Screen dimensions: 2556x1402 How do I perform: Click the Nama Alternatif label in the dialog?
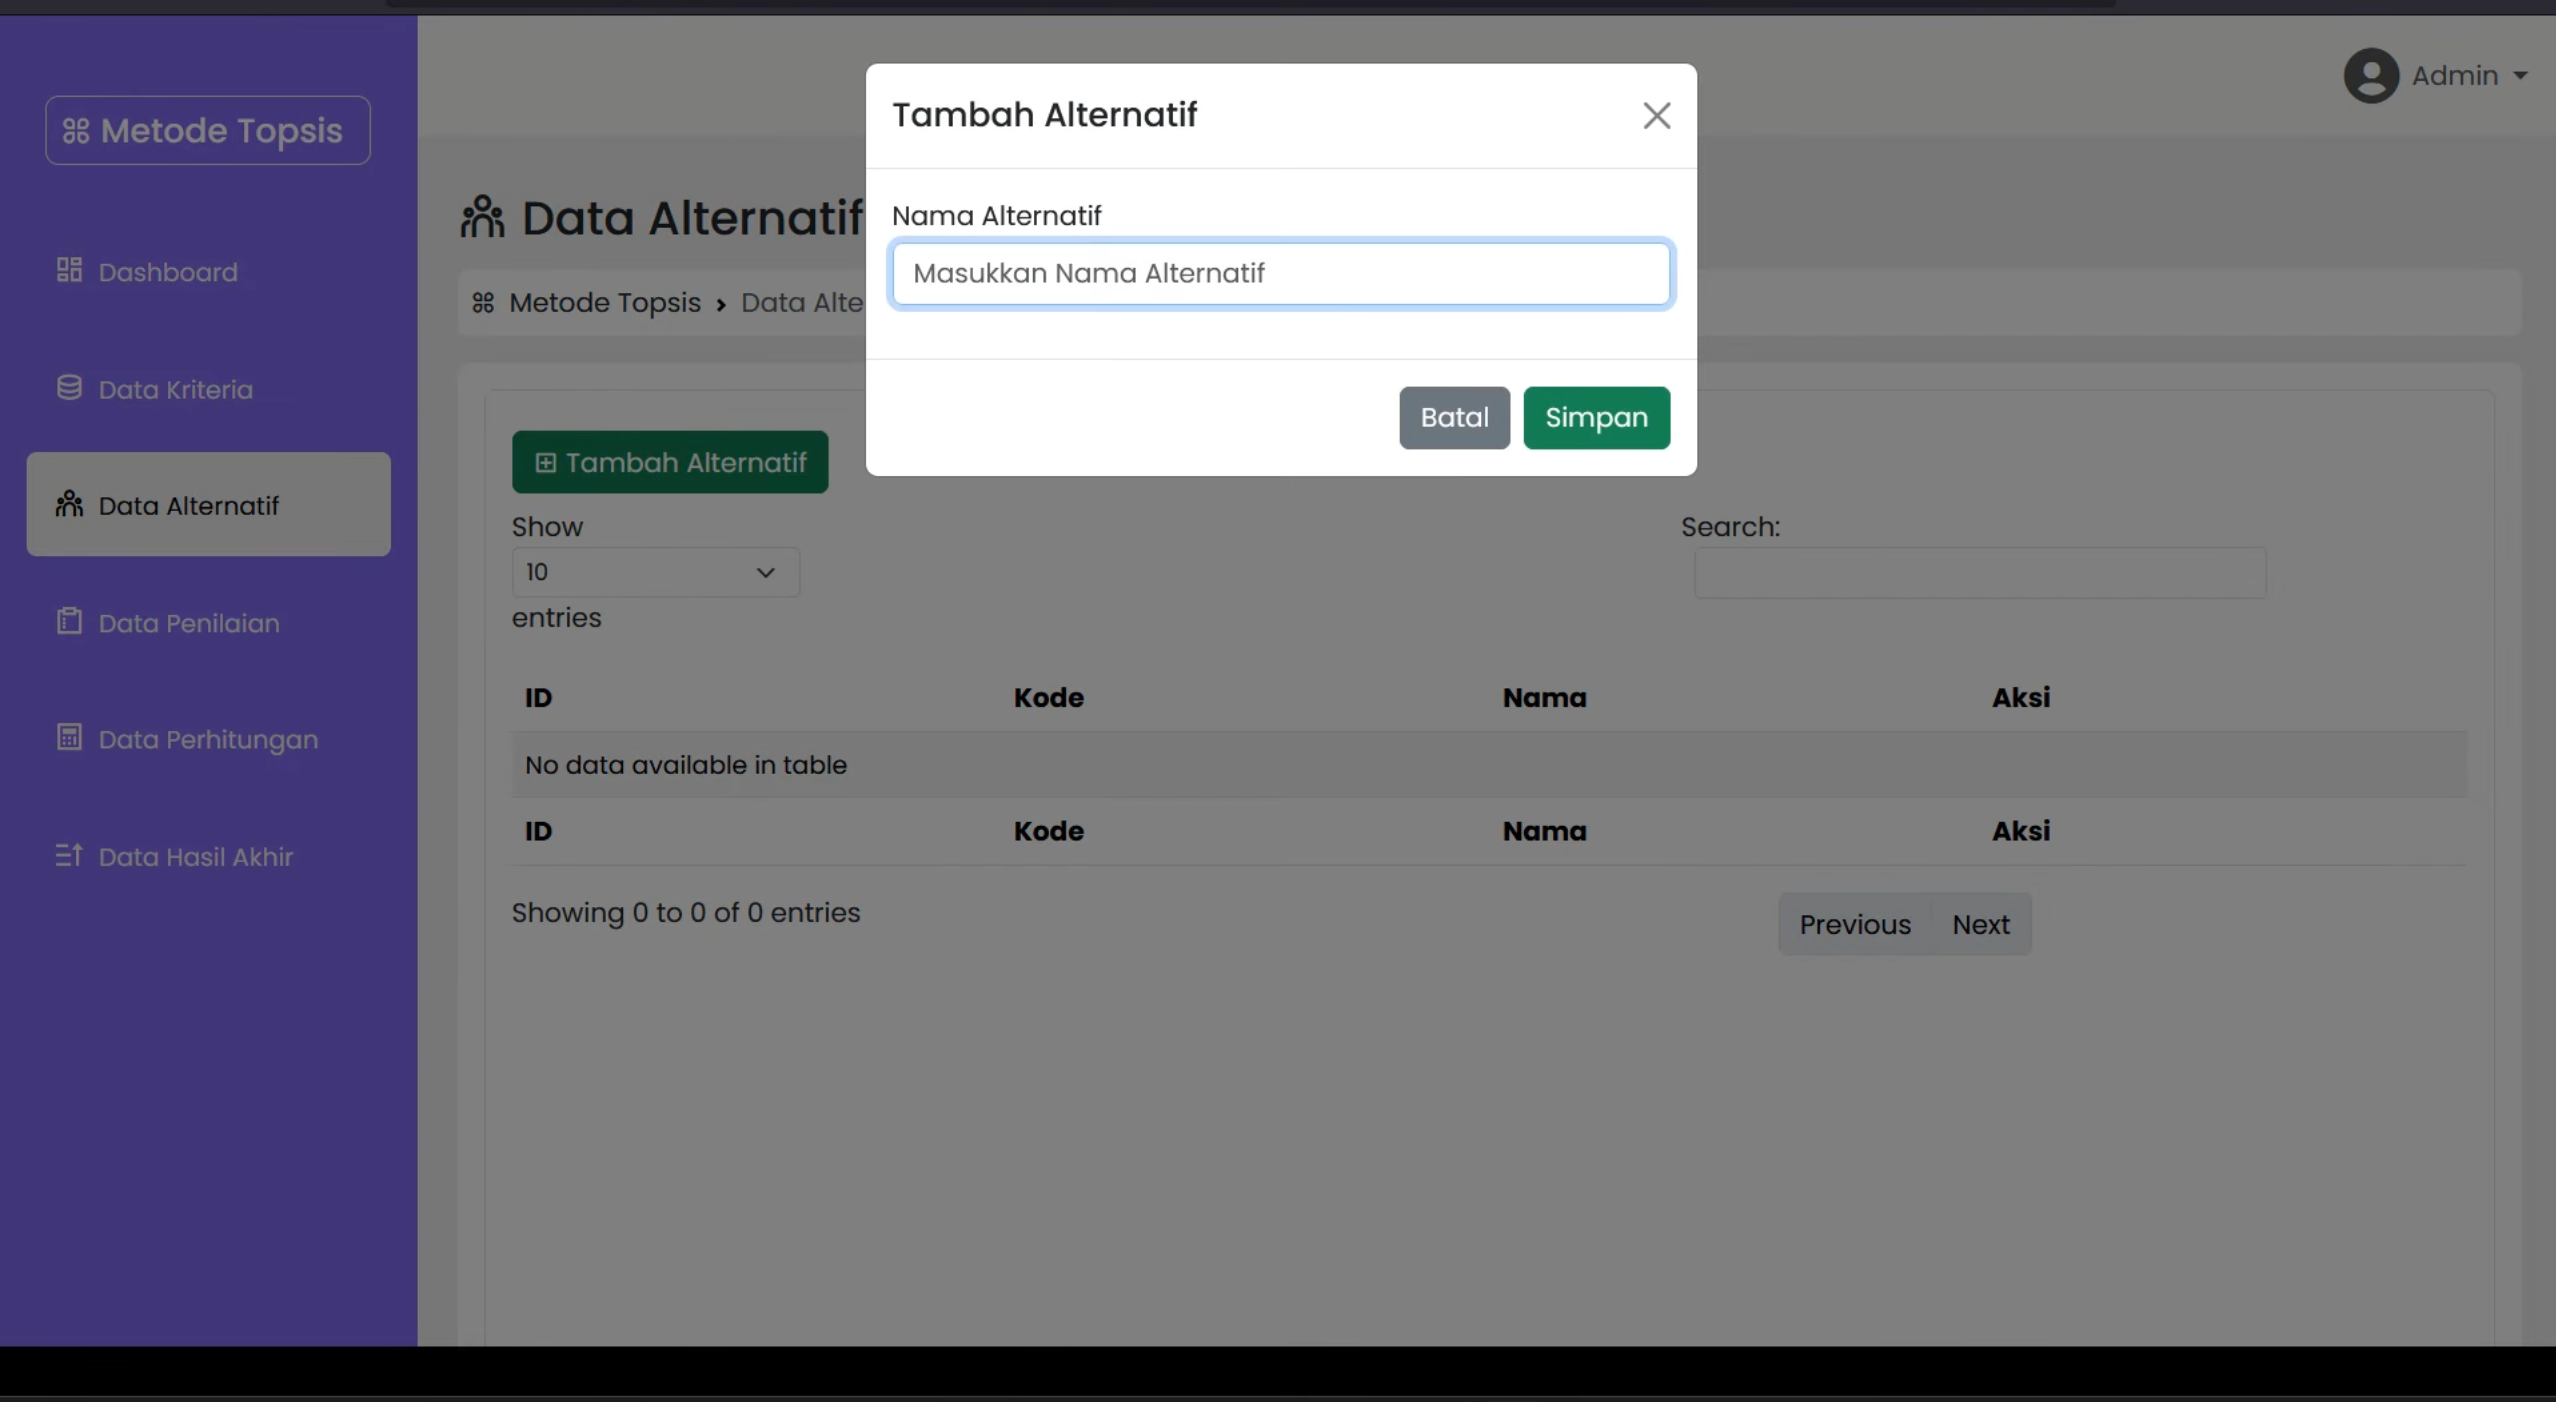tap(996, 216)
